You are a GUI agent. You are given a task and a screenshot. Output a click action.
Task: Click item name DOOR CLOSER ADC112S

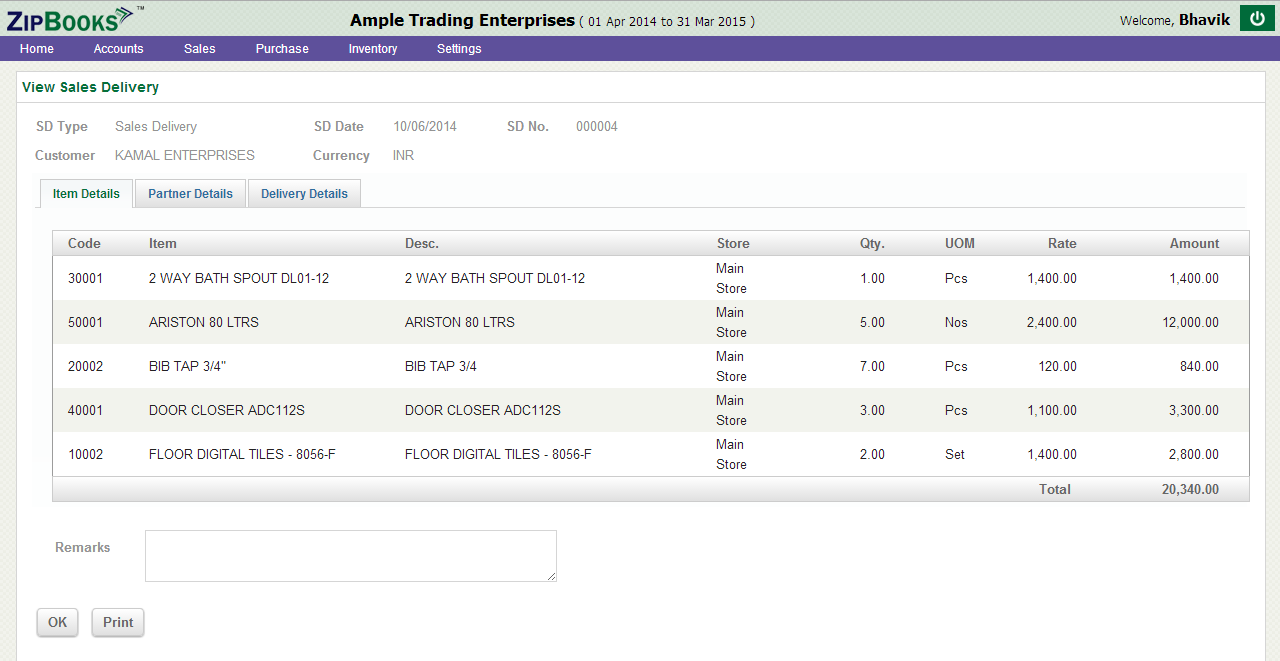point(227,411)
